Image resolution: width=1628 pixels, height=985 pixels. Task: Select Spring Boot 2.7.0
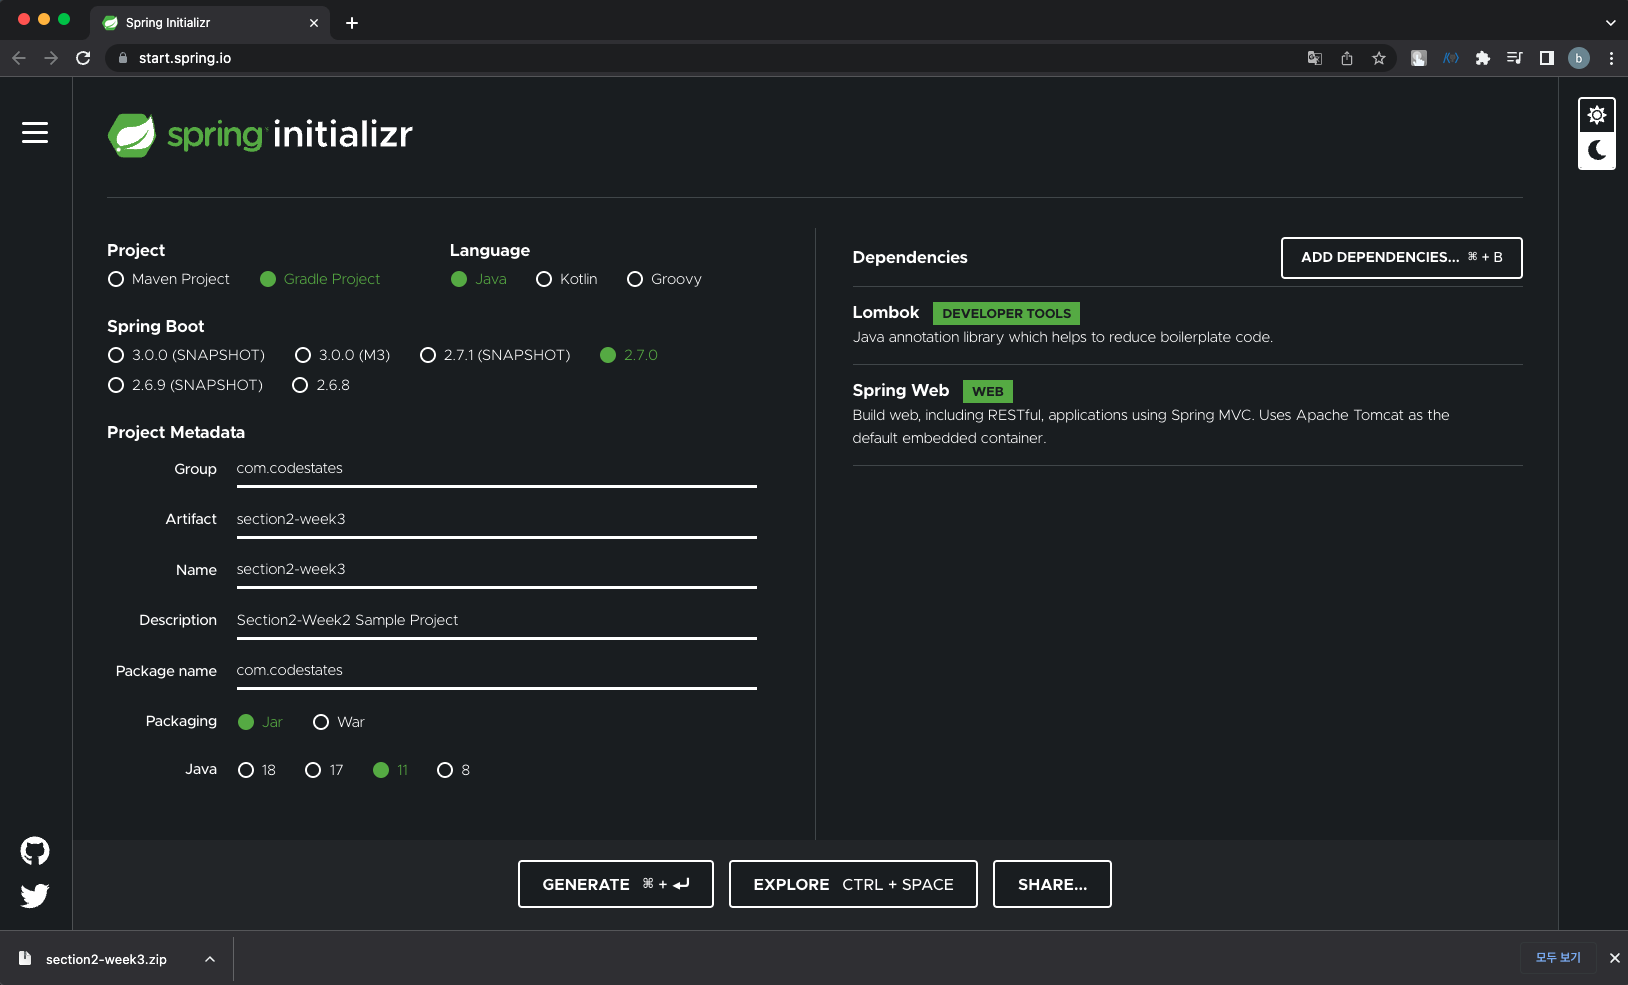pyautogui.click(x=628, y=355)
